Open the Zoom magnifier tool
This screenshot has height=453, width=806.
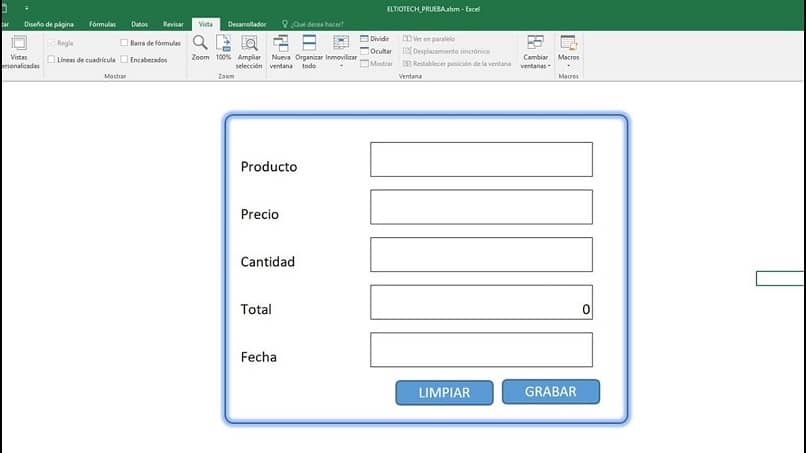200,48
